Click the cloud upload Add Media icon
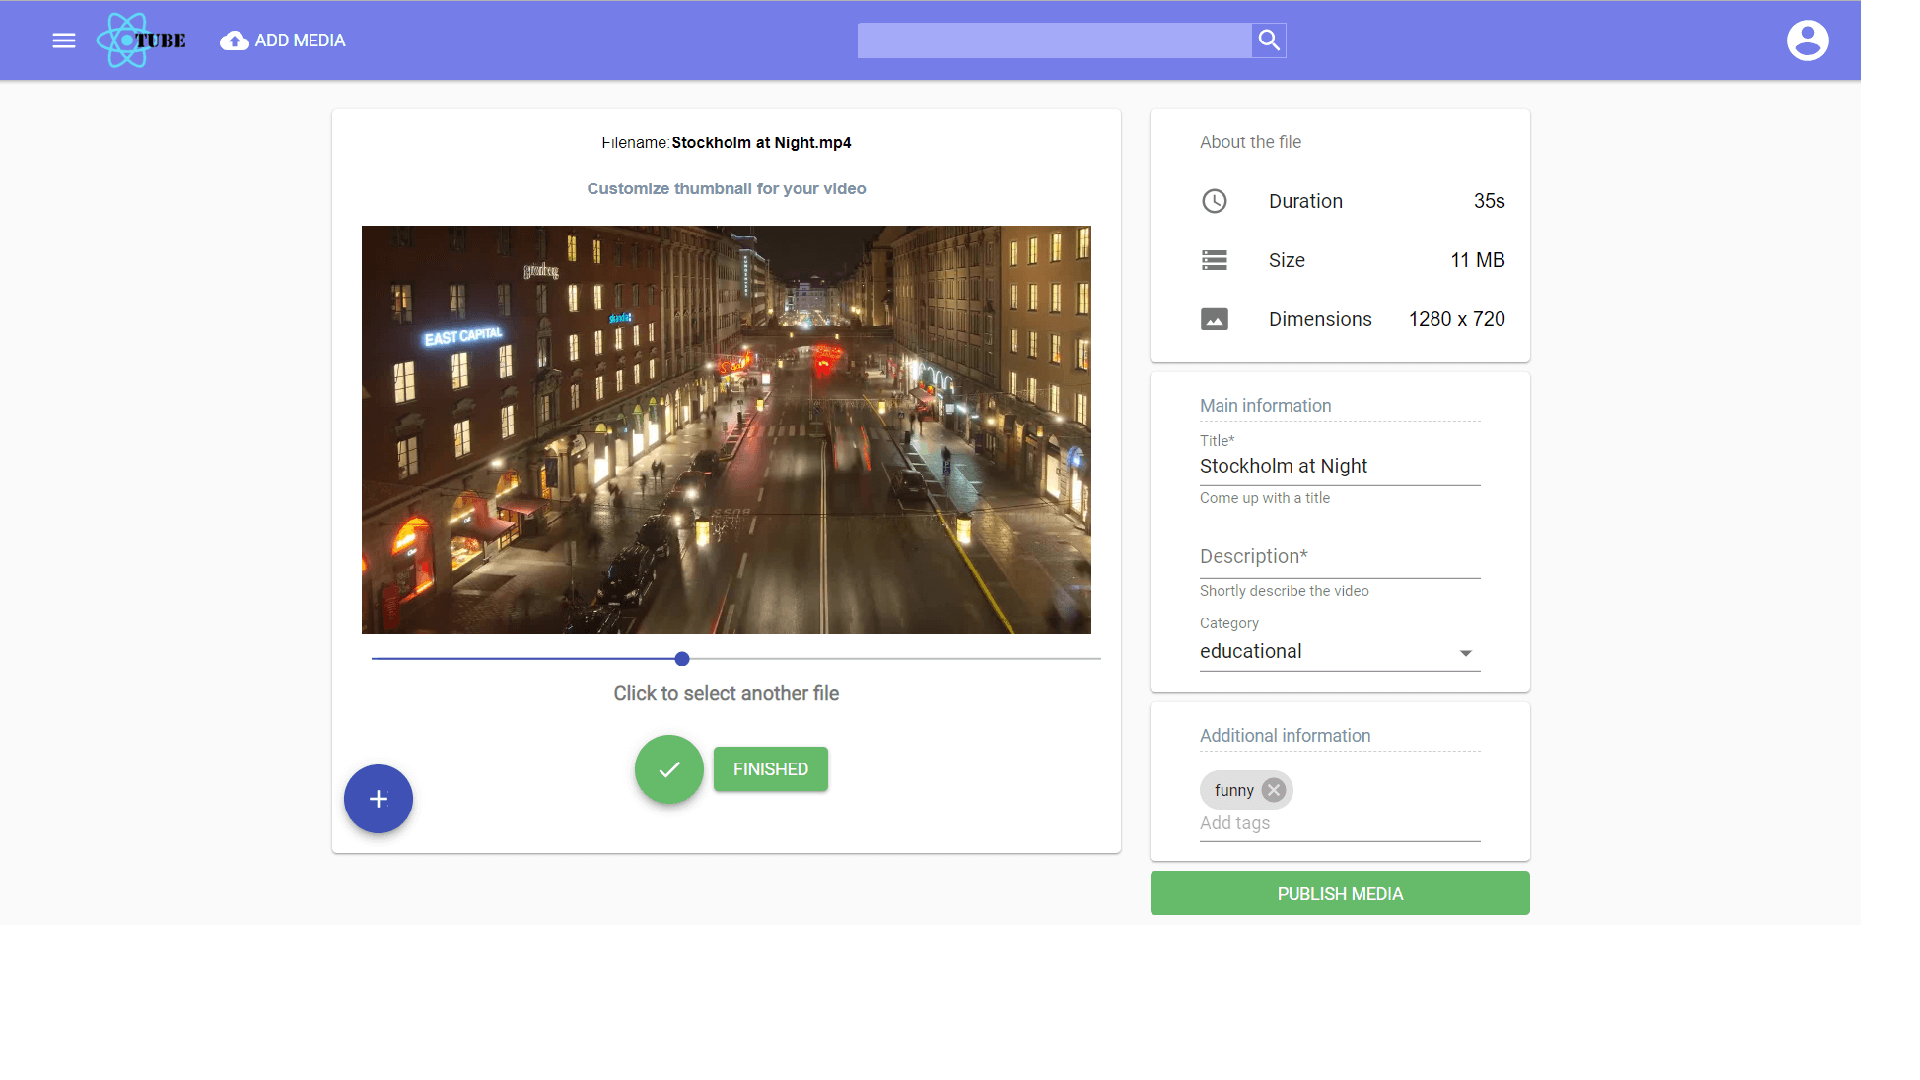Image resolution: width=1920 pixels, height=1080 pixels. click(x=234, y=41)
